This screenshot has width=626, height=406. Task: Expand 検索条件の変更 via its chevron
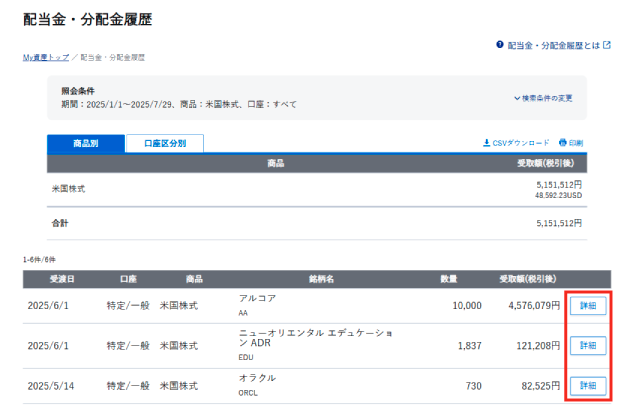click(517, 98)
